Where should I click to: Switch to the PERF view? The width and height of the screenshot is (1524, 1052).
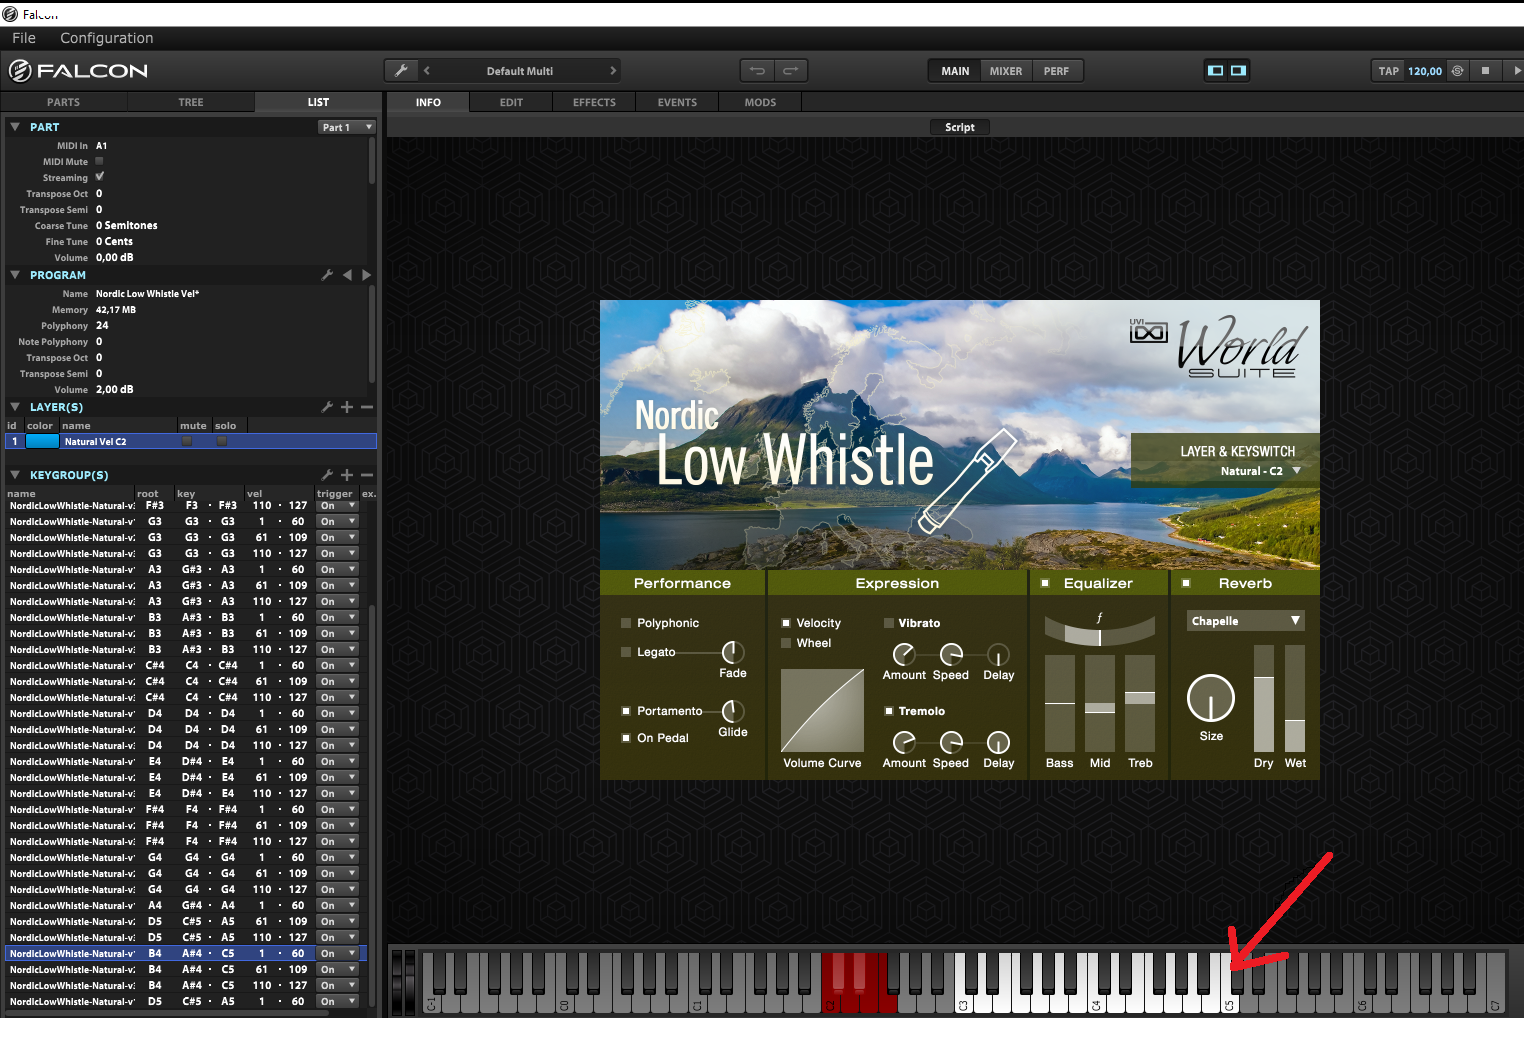click(x=1056, y=71)
